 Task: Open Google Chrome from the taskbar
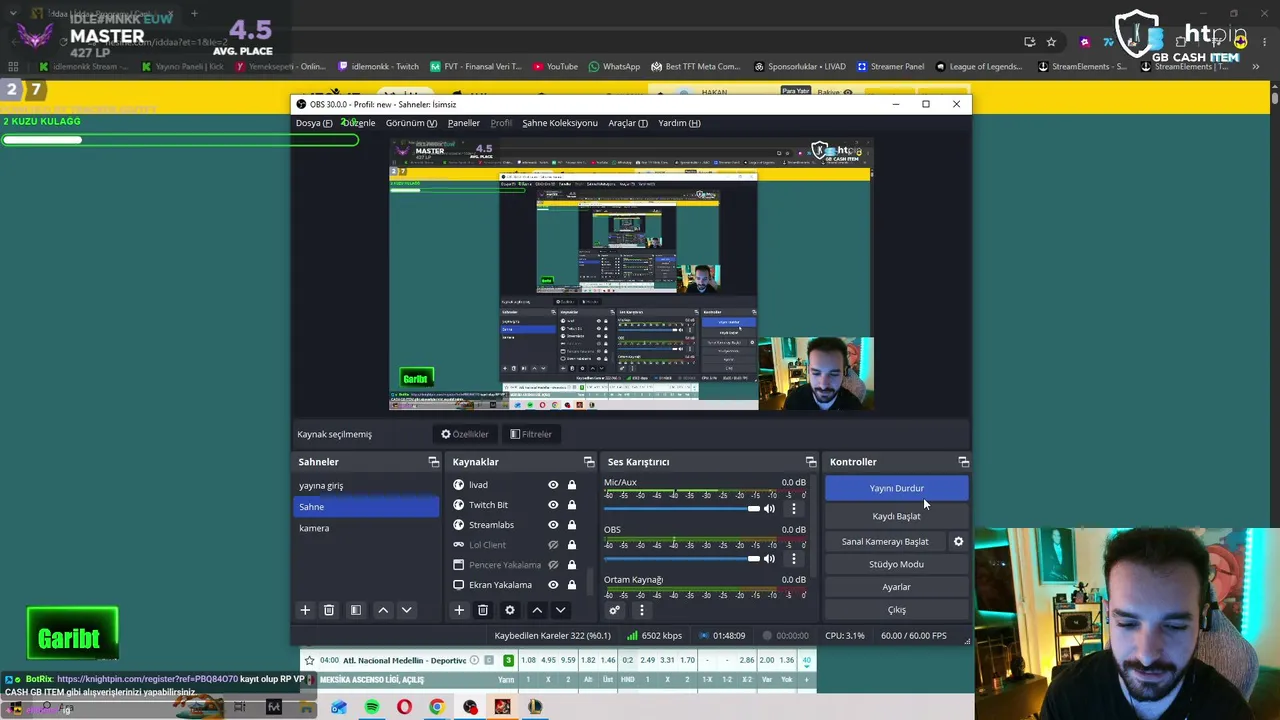click(x=437, y=707)
